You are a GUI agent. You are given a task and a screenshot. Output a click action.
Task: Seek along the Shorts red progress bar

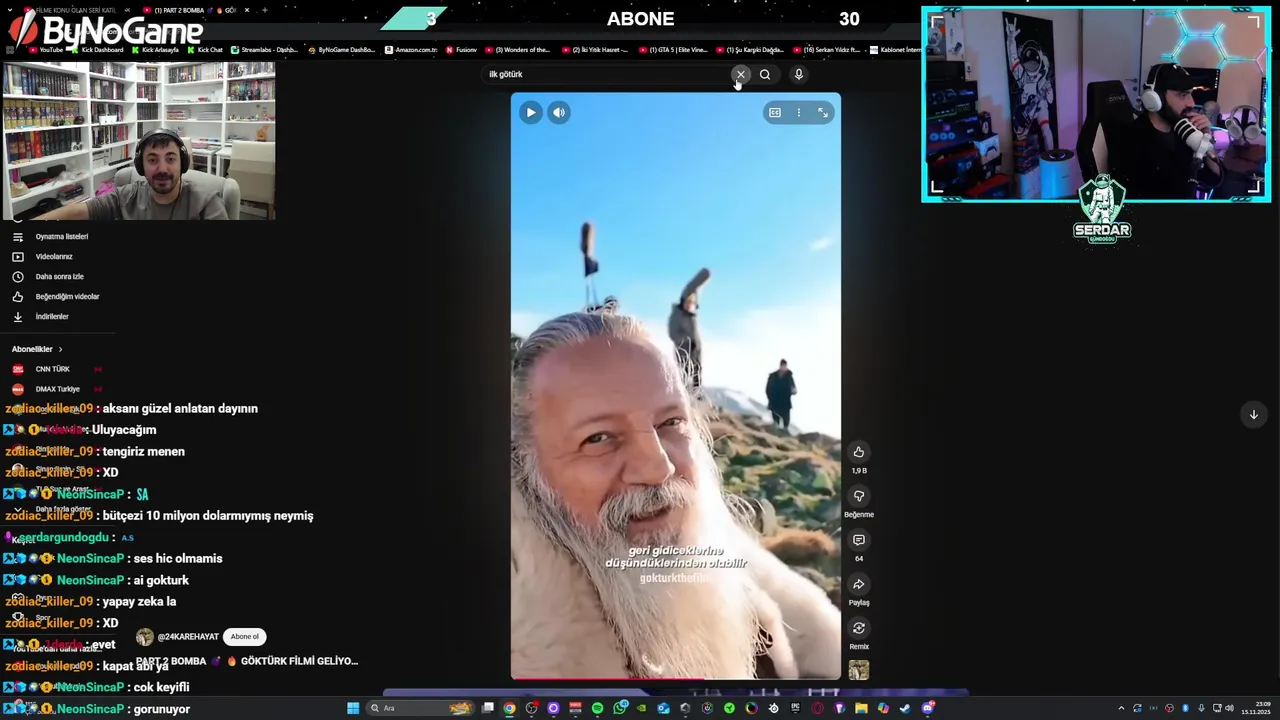click(676, 679)
